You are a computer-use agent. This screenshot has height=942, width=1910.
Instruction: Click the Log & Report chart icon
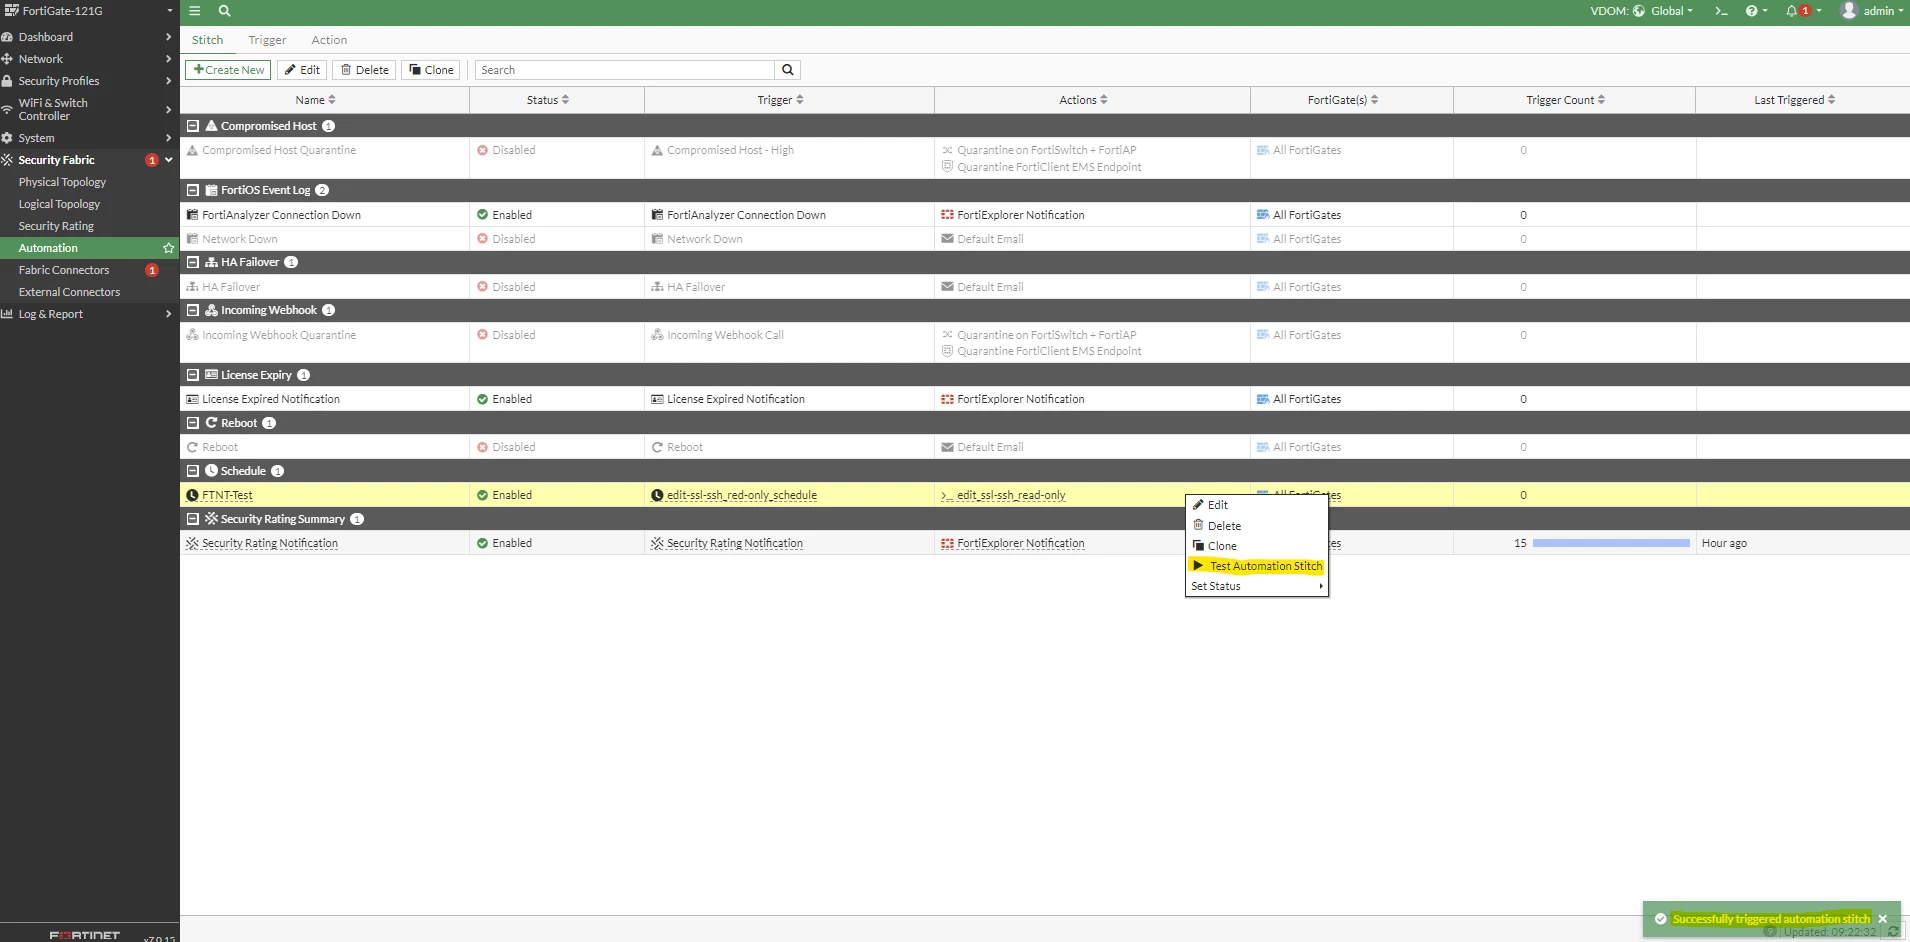point(7,314)
